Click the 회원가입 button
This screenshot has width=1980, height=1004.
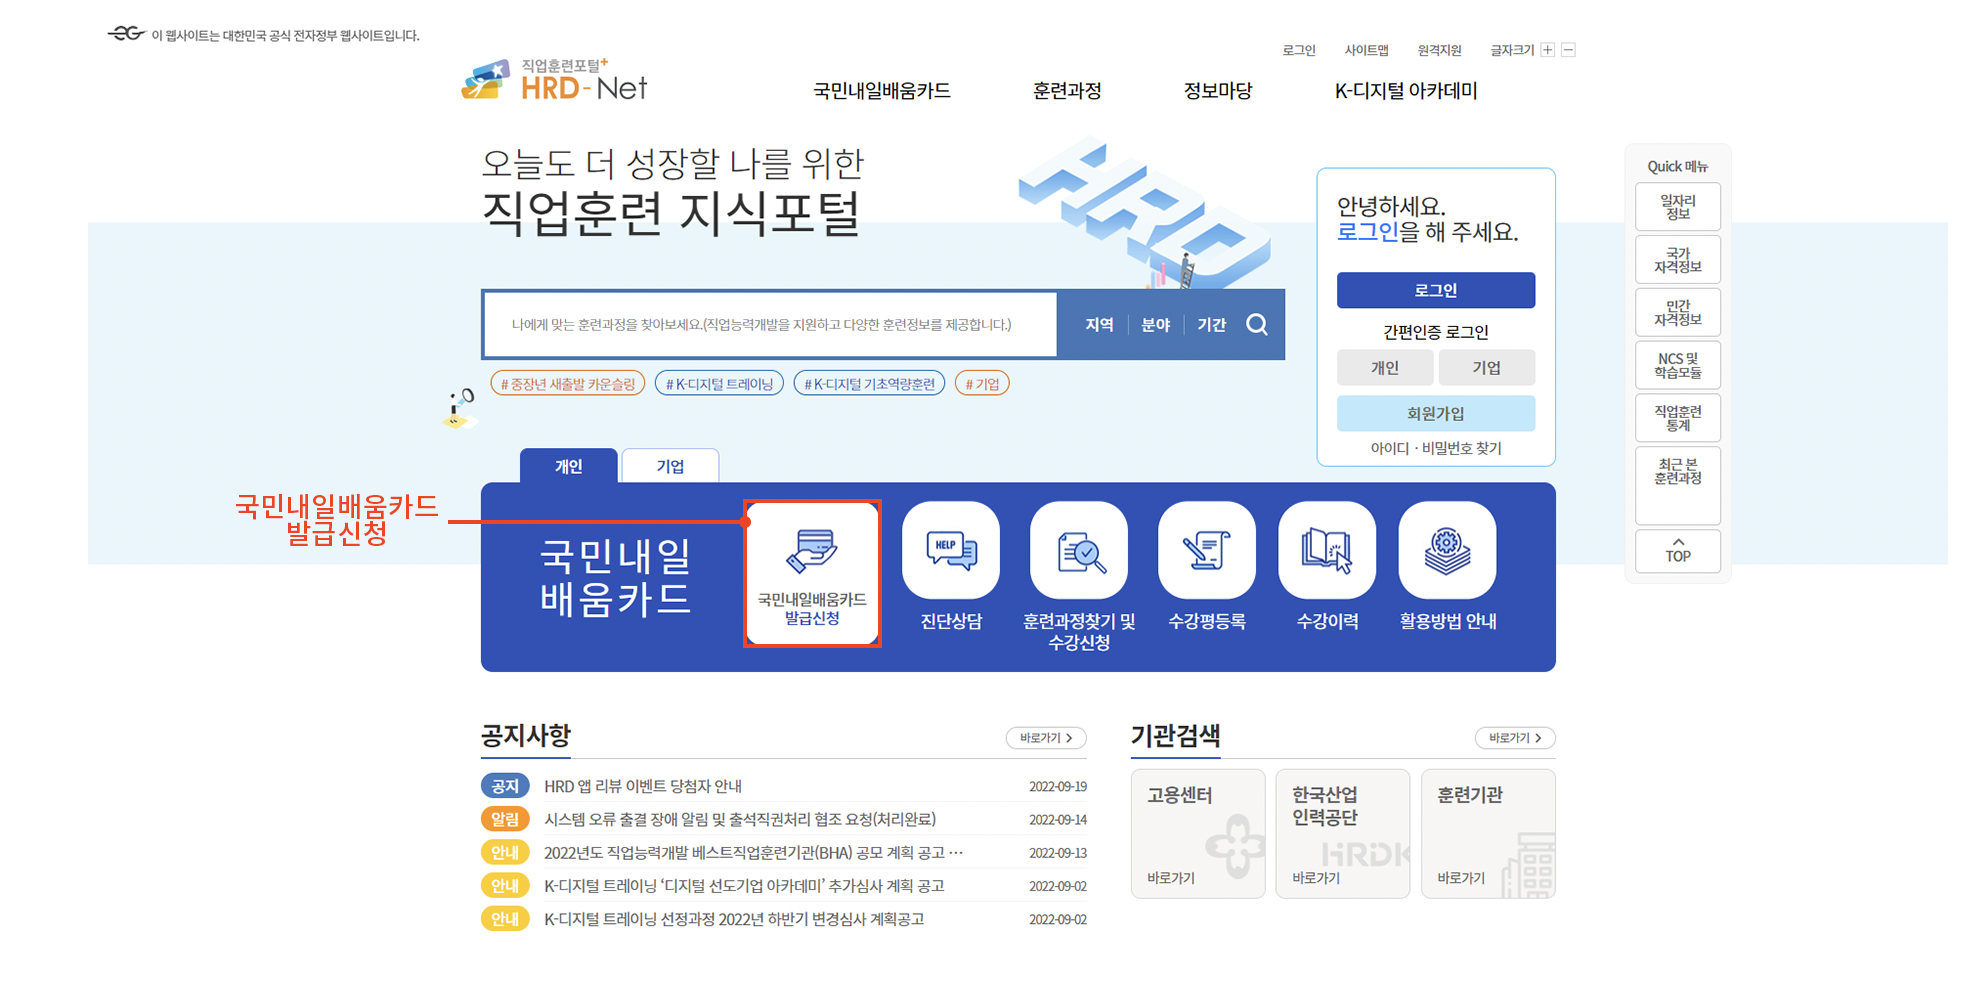pos(1436,413)
